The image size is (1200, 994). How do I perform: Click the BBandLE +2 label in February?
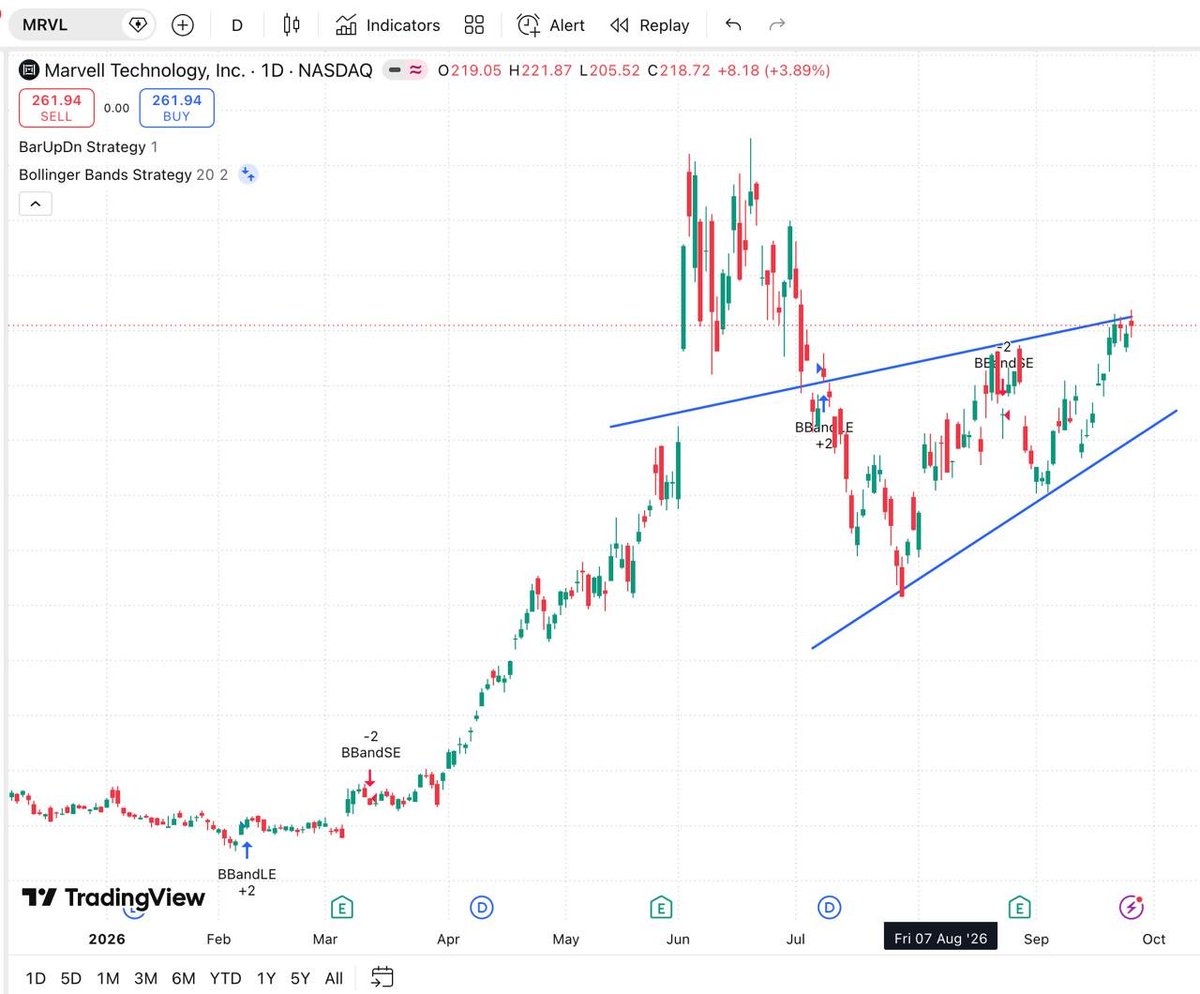pos(246,881)
